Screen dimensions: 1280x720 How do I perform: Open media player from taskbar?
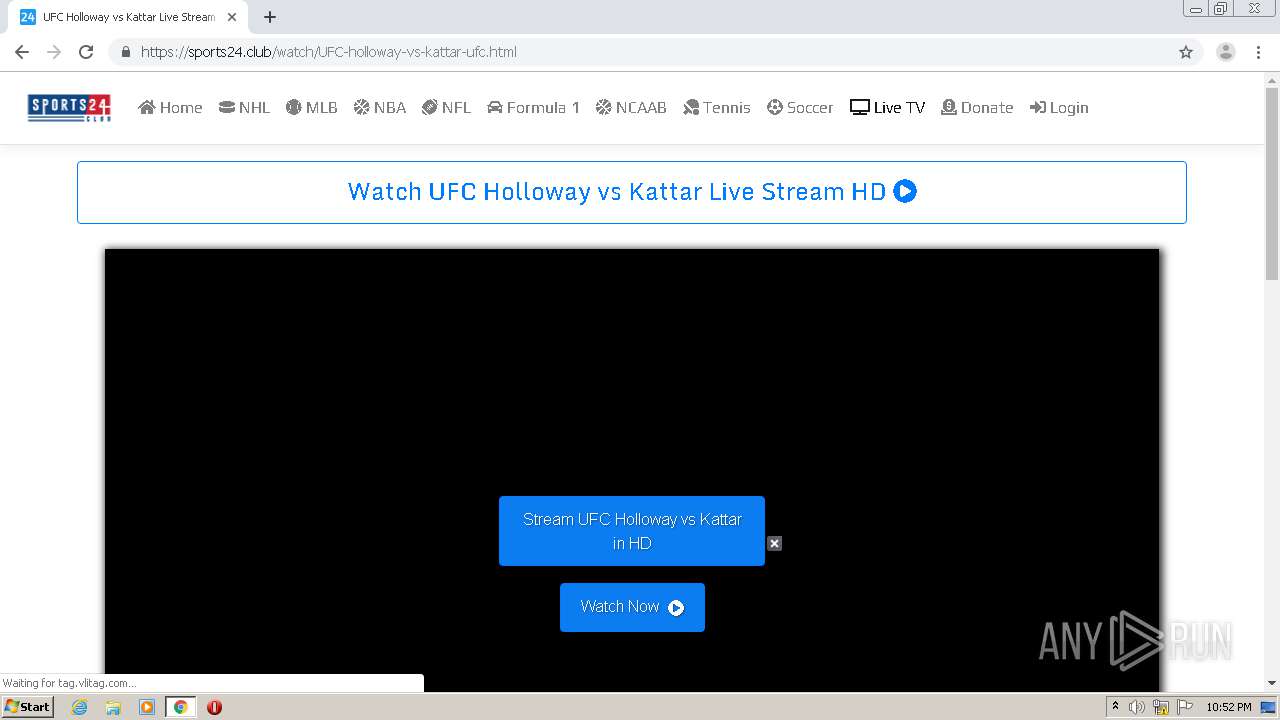click(x=147, y=707)
